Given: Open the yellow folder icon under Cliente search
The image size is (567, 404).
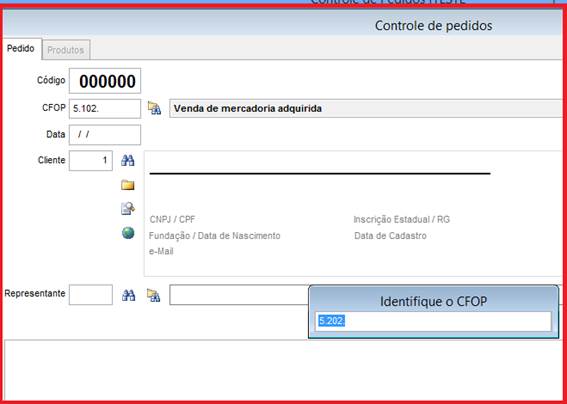Looking at the screenshot, I should click(x=128, y=185).
